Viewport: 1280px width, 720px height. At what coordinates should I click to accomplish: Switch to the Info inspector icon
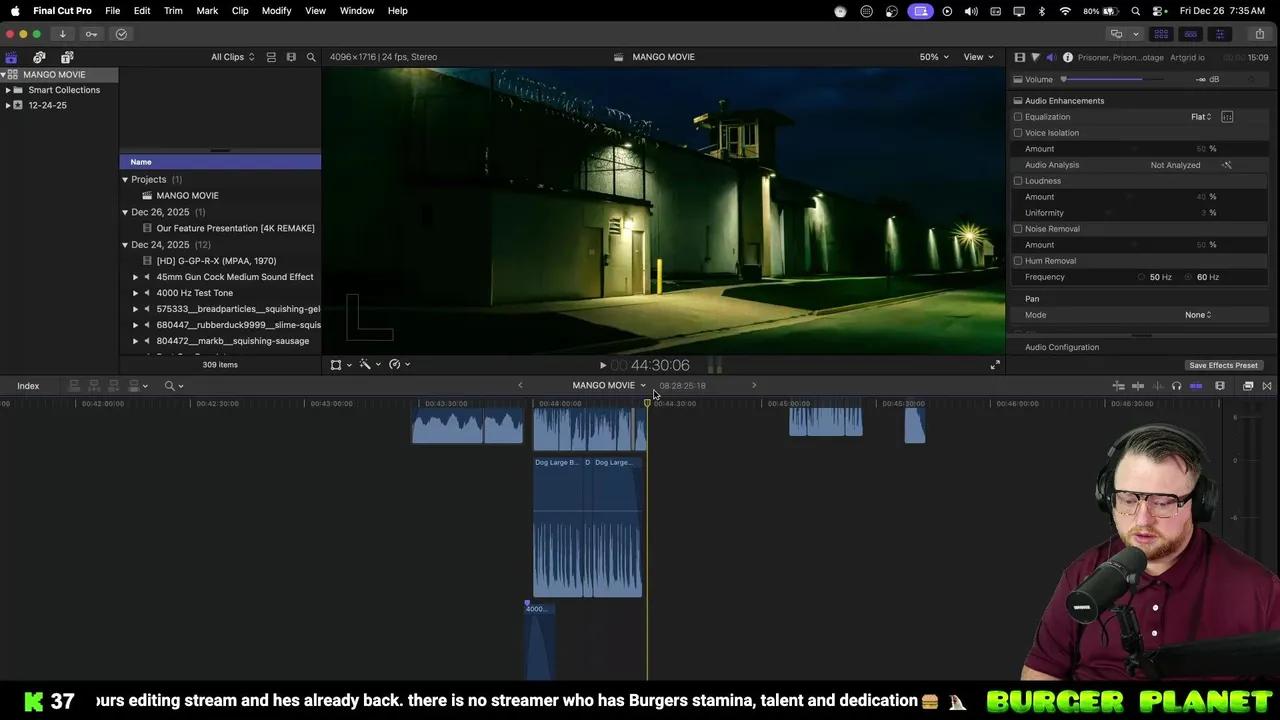[x=1068, y=57]
